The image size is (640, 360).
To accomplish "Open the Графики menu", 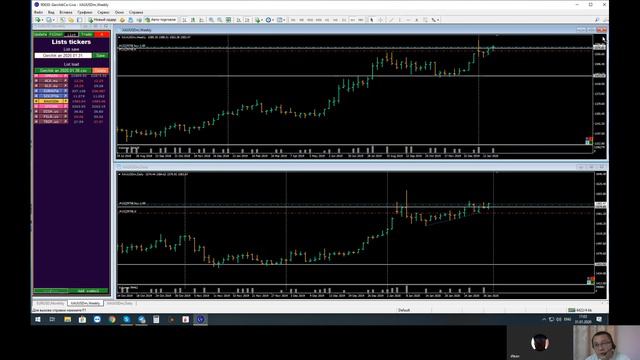I will (84, 12).
